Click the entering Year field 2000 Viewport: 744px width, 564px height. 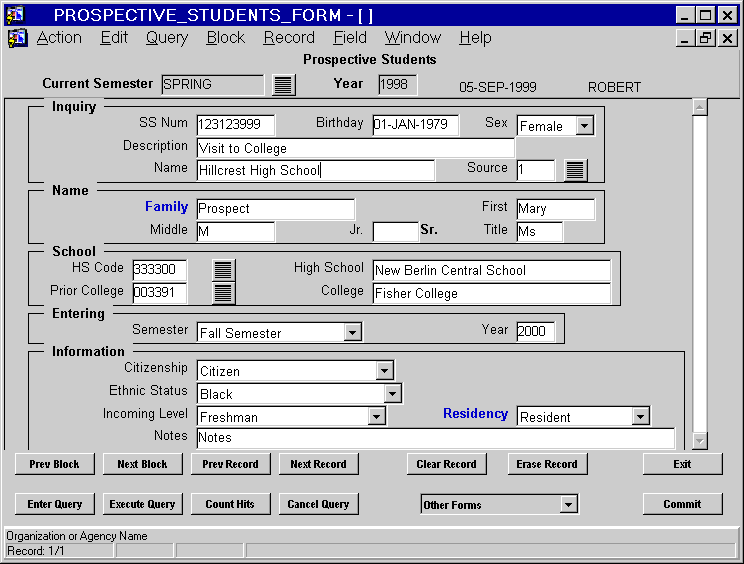pyautogui.click(x=536, y=331)
